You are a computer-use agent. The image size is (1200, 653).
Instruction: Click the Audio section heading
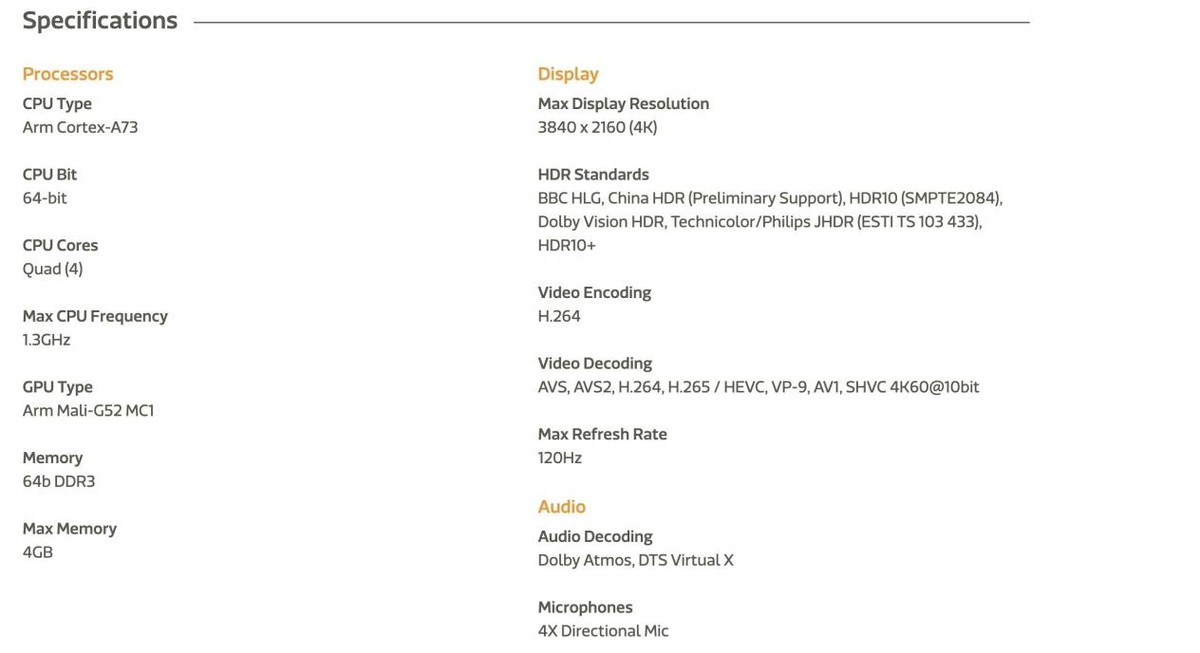562,507
